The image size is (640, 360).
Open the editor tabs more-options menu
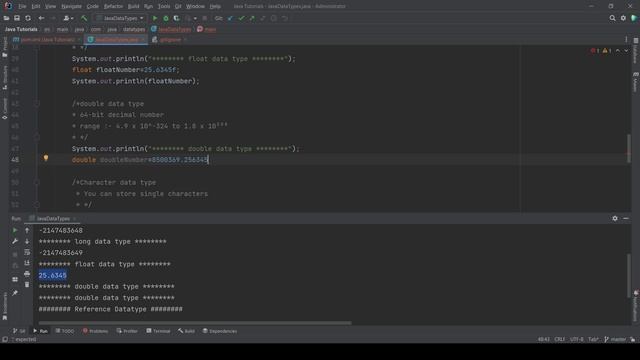(626, 40)
